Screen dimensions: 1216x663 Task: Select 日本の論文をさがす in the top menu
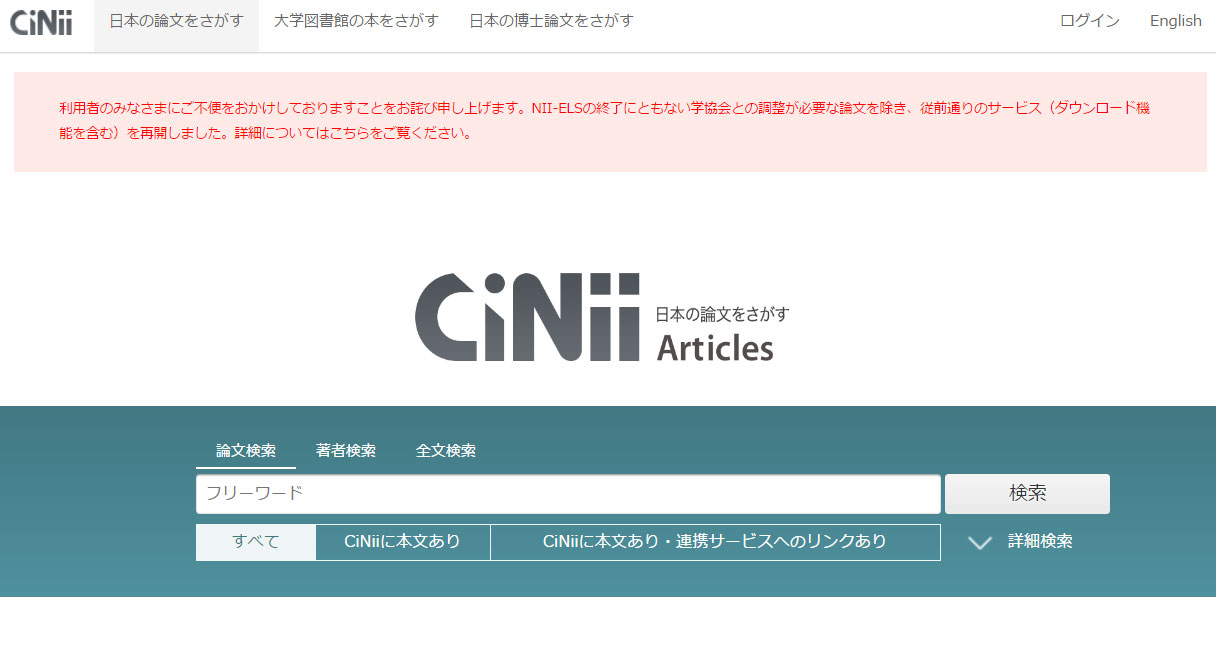[176, 20]
